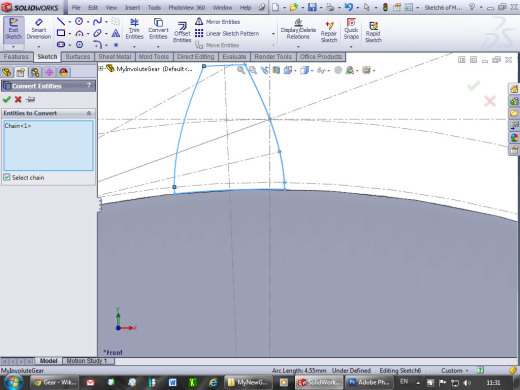Collapse the Entities to Convert section
The height and width of the screenshot is (390, 520).
coord(89,113)
